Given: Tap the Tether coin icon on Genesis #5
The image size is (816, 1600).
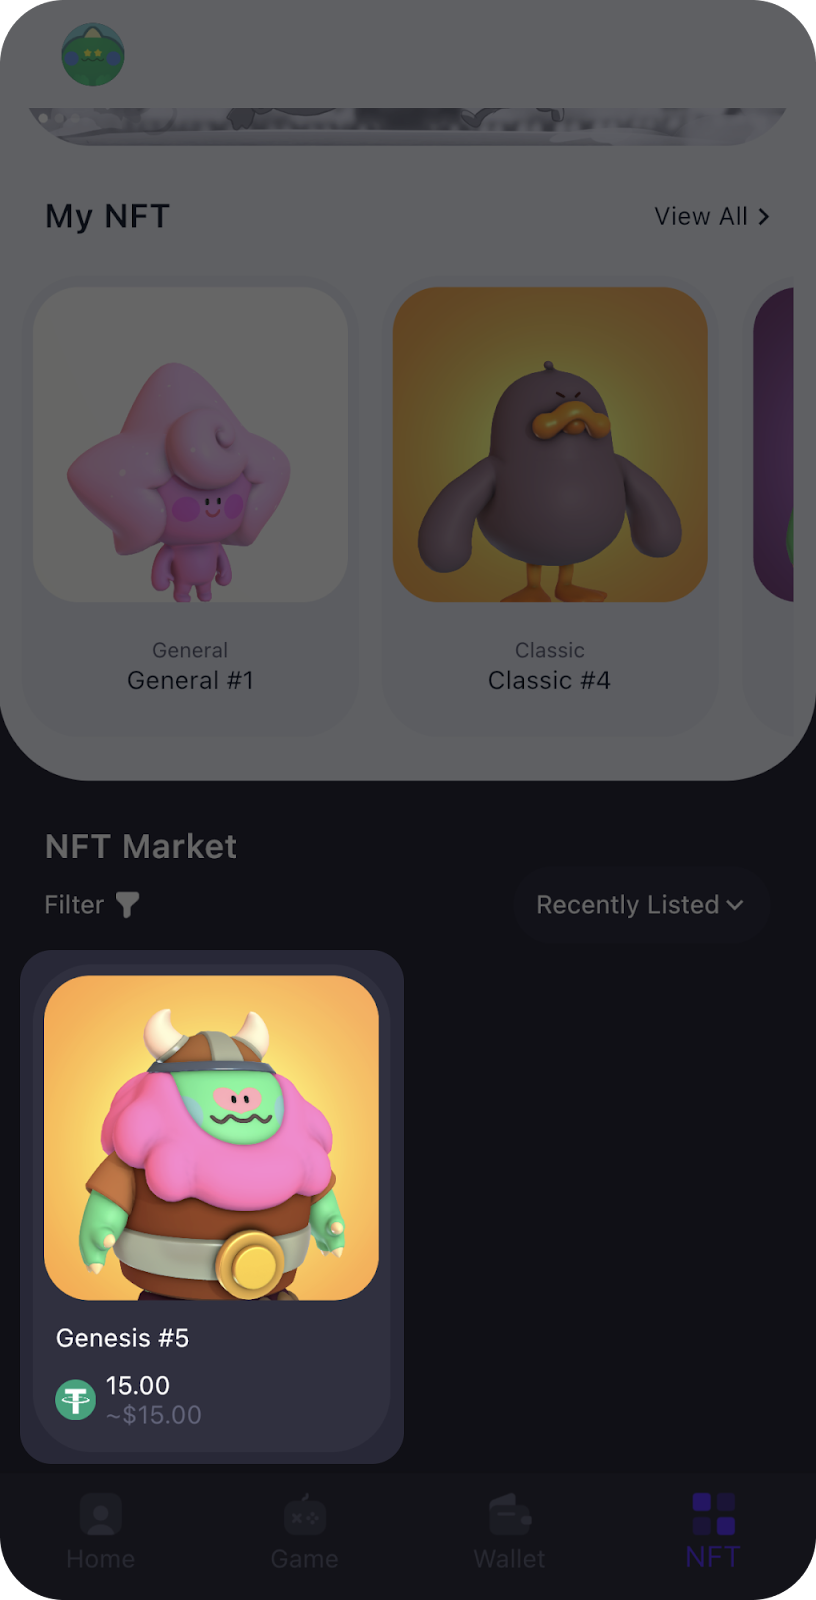Looking at the screenshot, I should [x=75, y=1400].
